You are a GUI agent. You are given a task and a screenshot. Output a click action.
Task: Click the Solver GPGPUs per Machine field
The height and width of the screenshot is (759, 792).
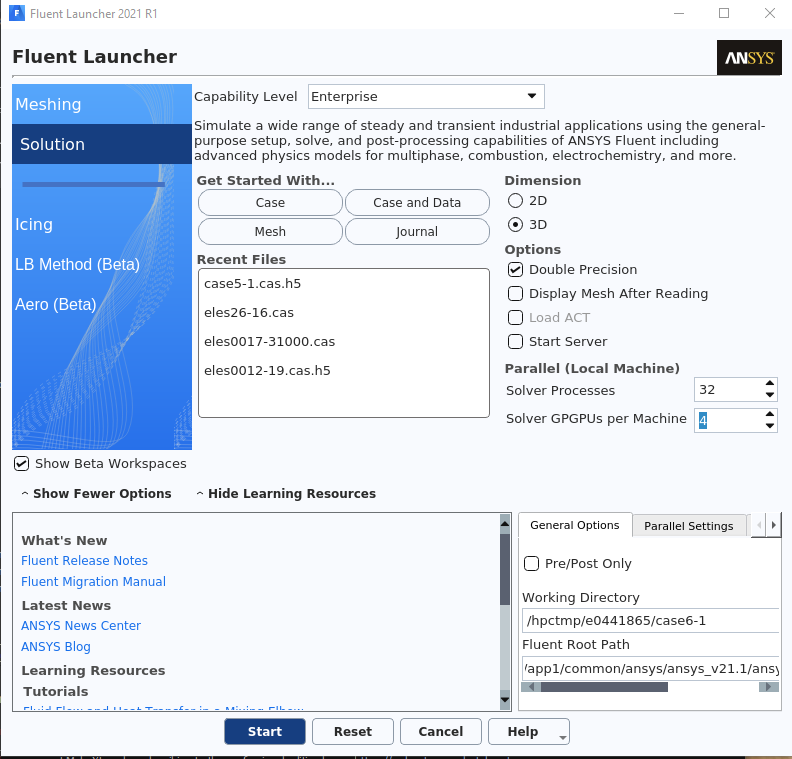pos(729,420)
